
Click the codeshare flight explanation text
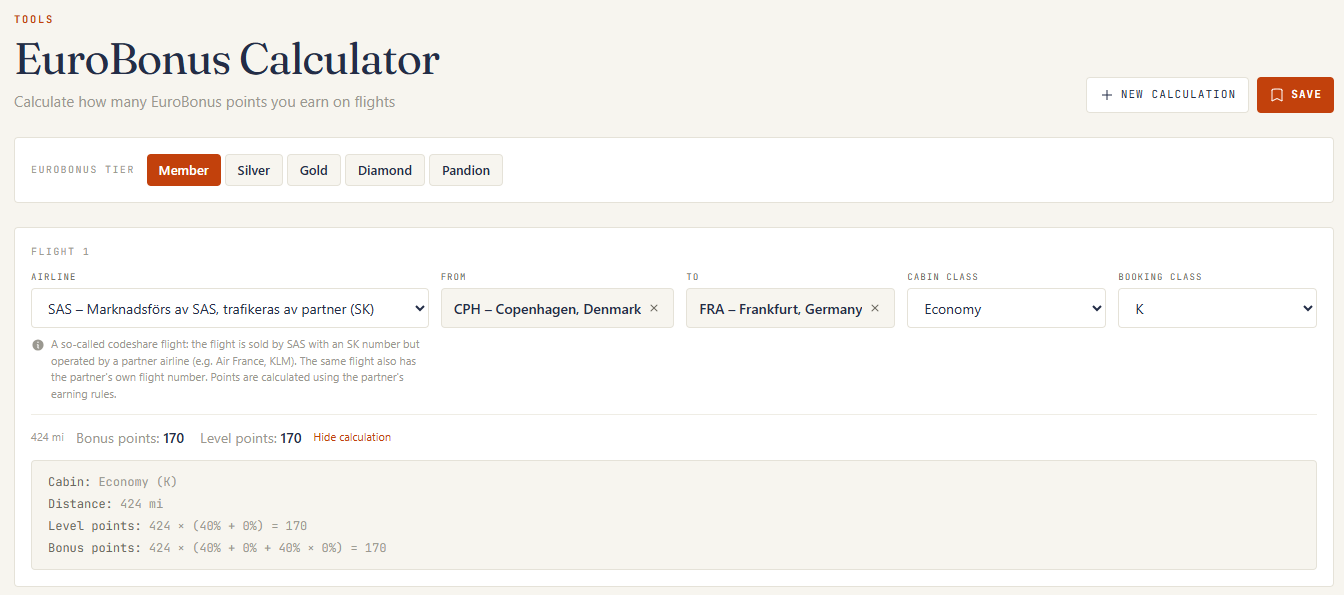pyautogui.click(x=234, y=369)
